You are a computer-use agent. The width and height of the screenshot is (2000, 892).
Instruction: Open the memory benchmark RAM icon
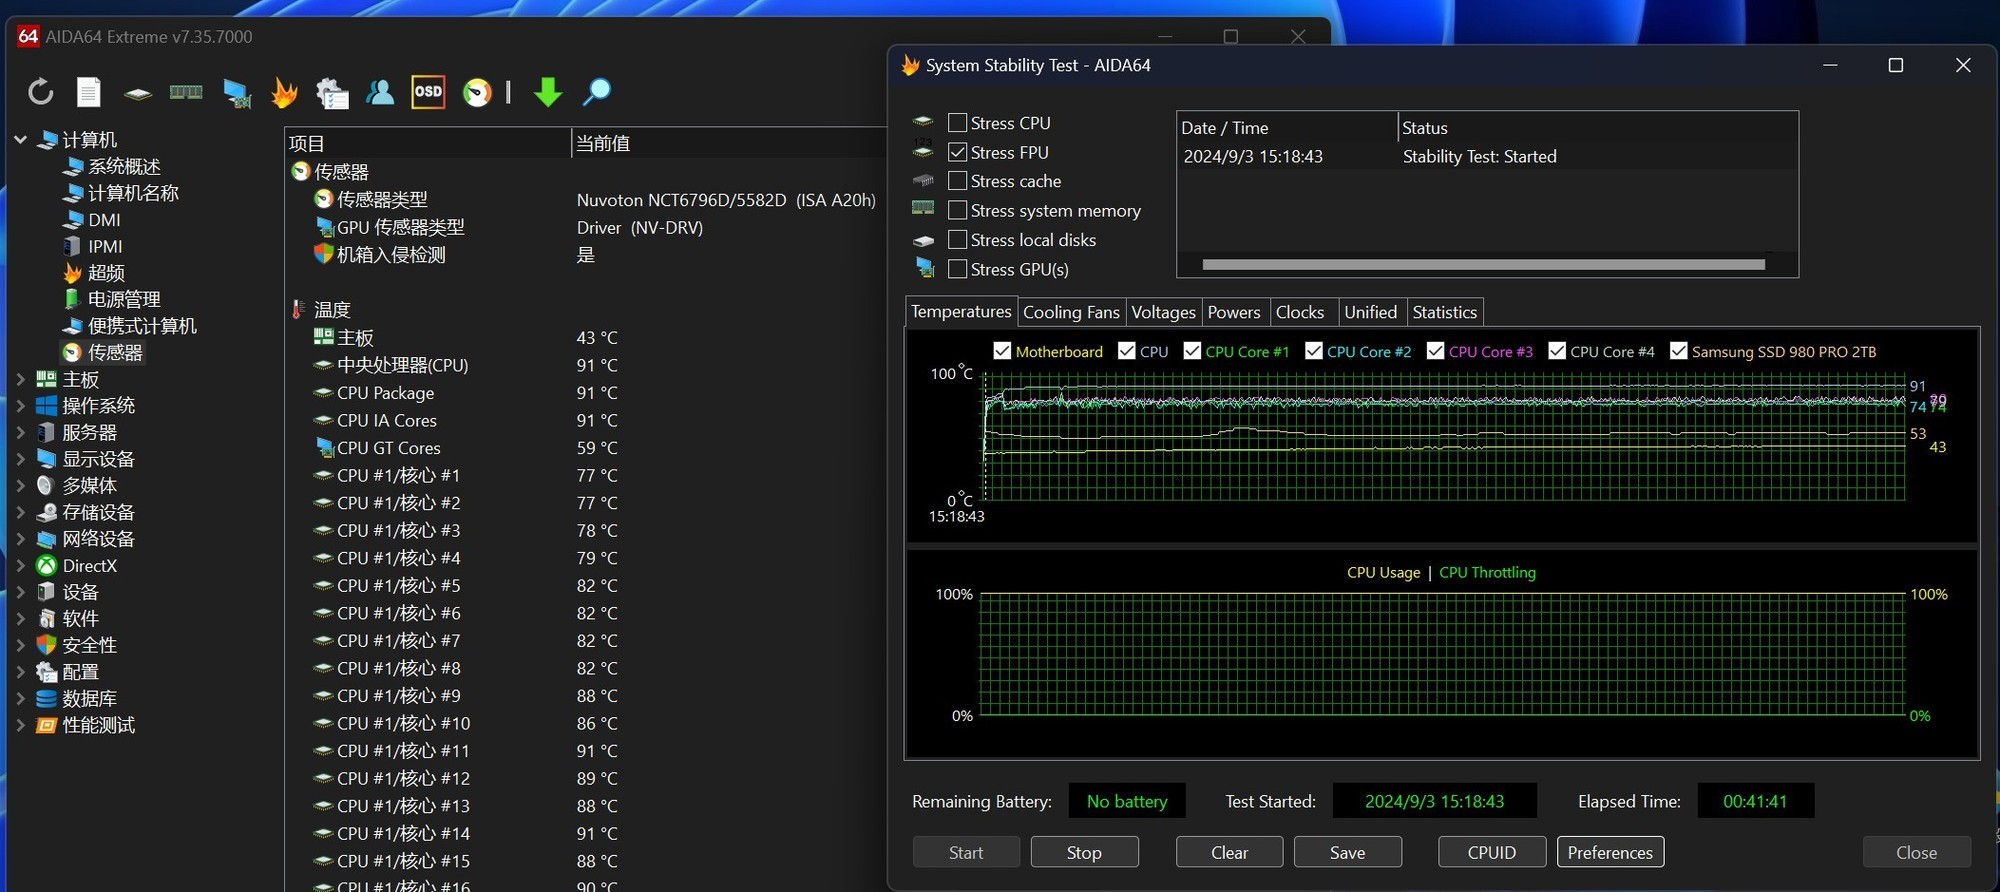(186, 92)
